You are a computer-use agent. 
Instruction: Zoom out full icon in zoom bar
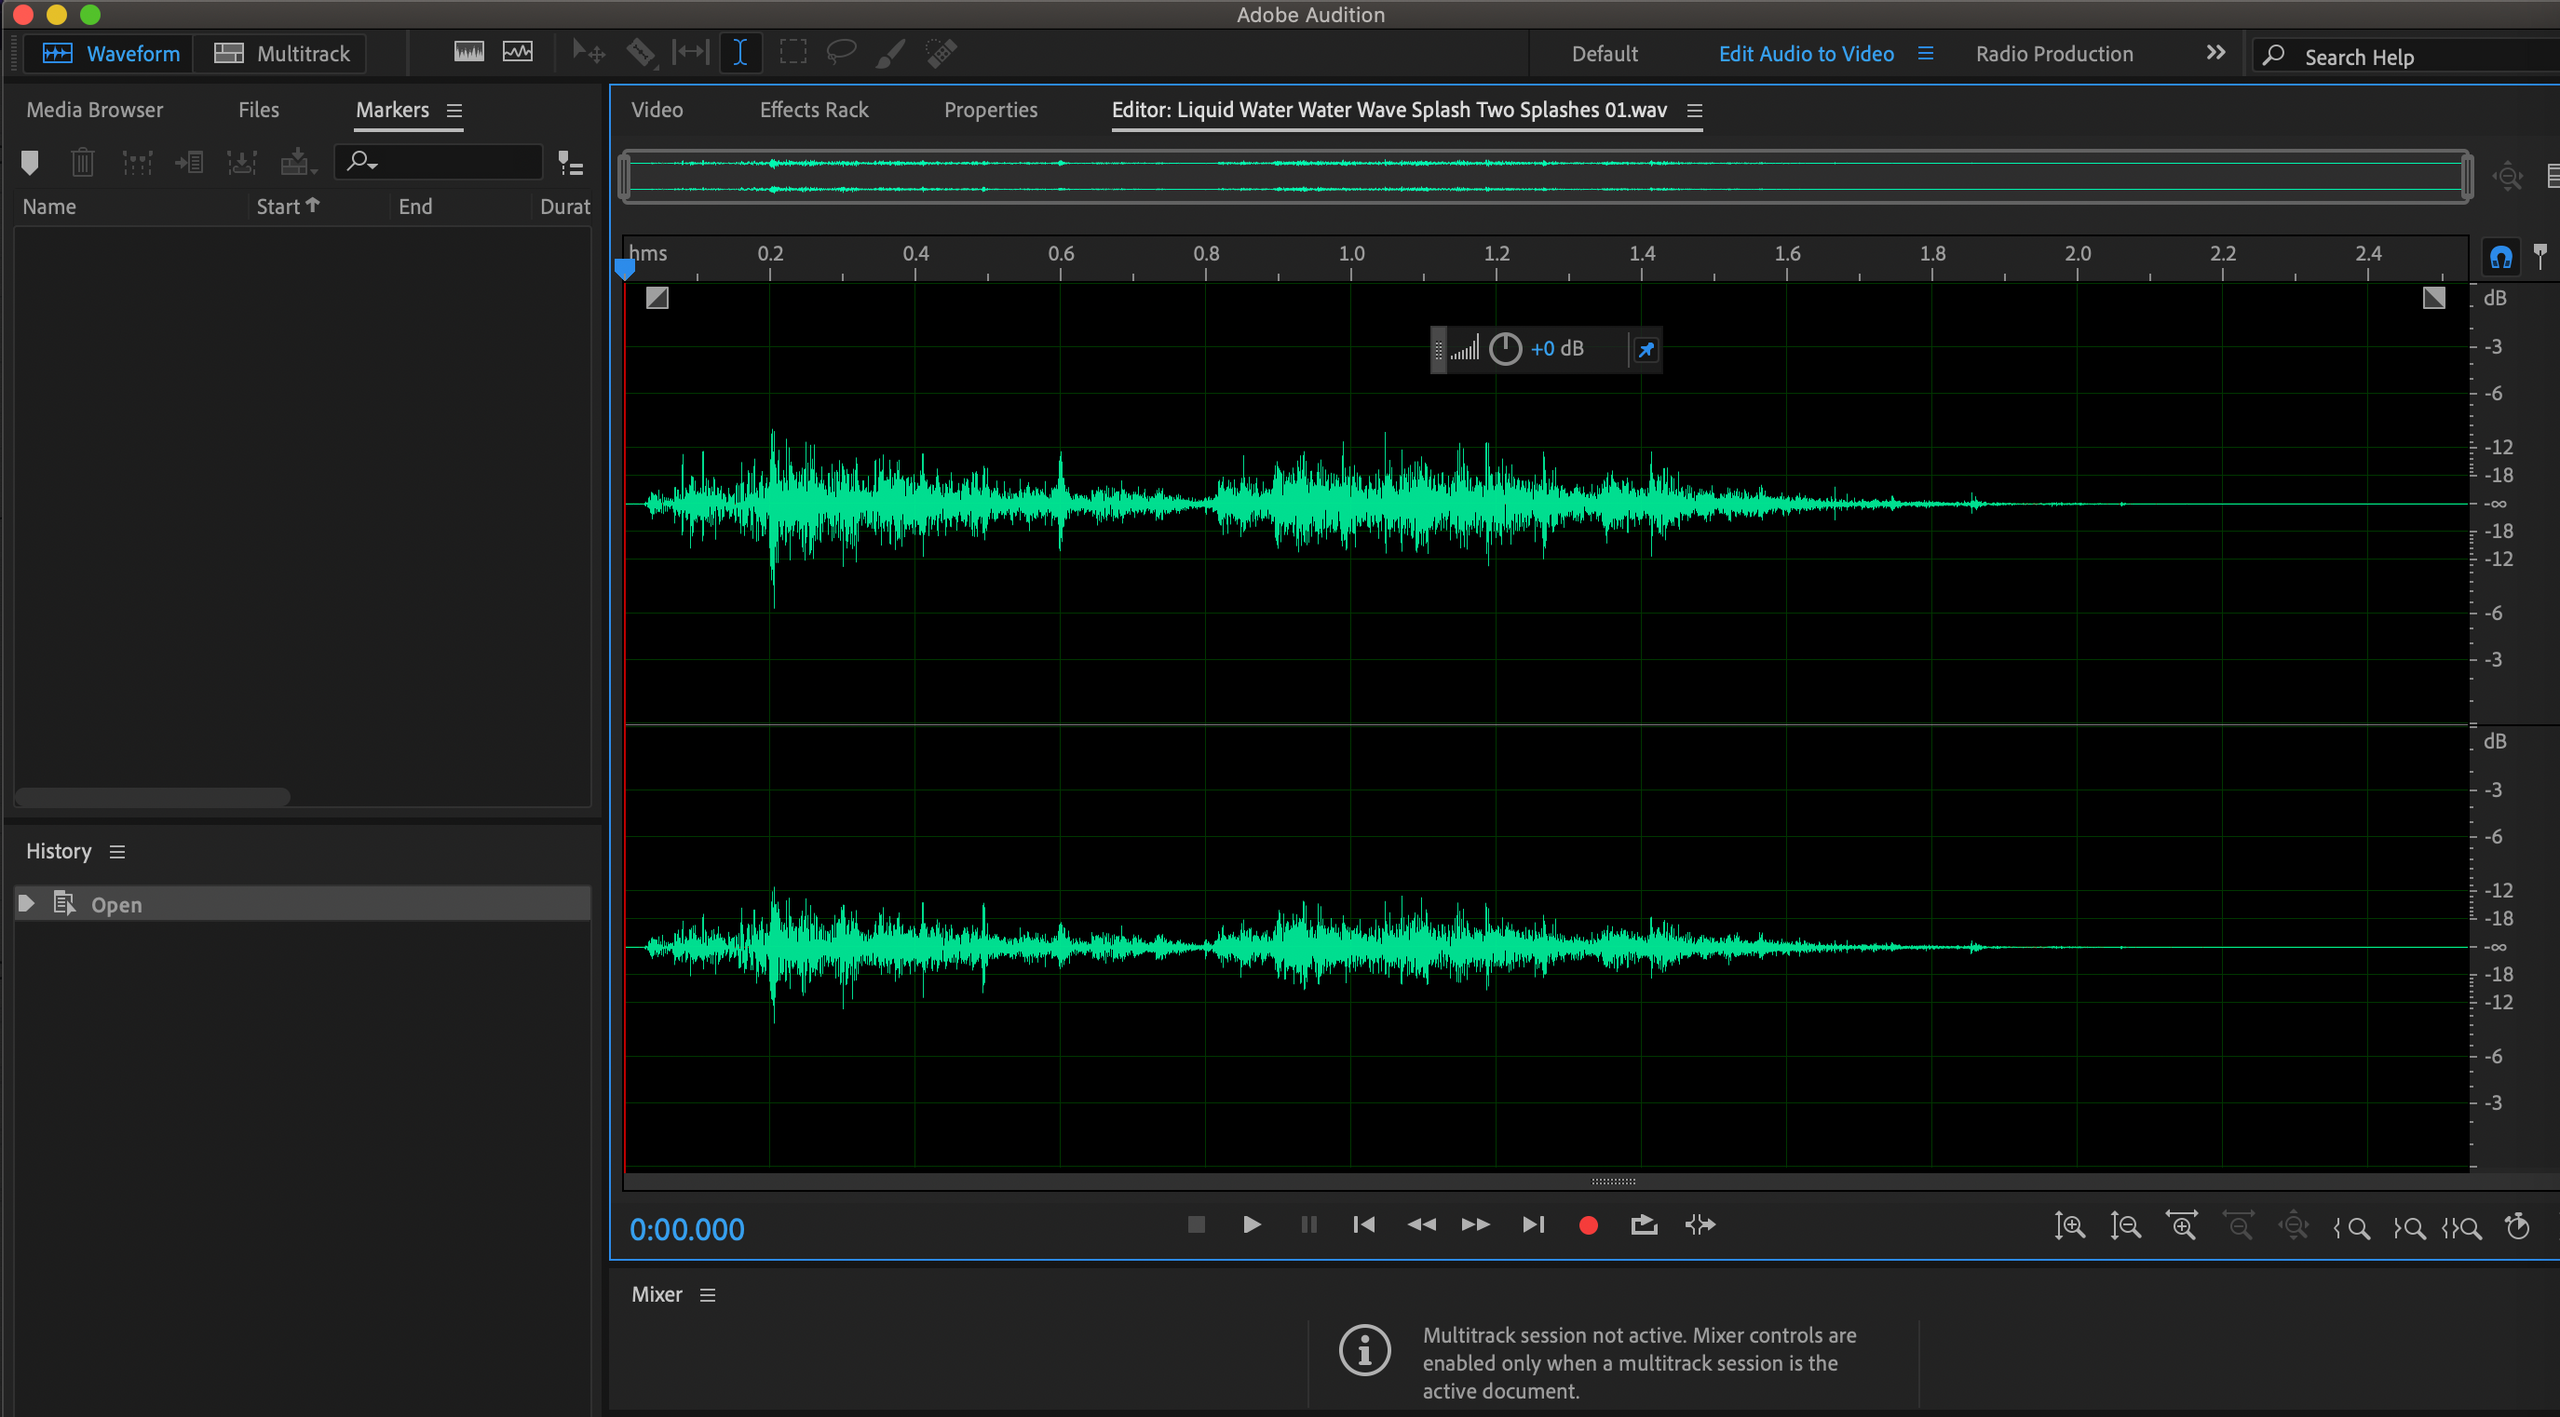(2294, 1226)
